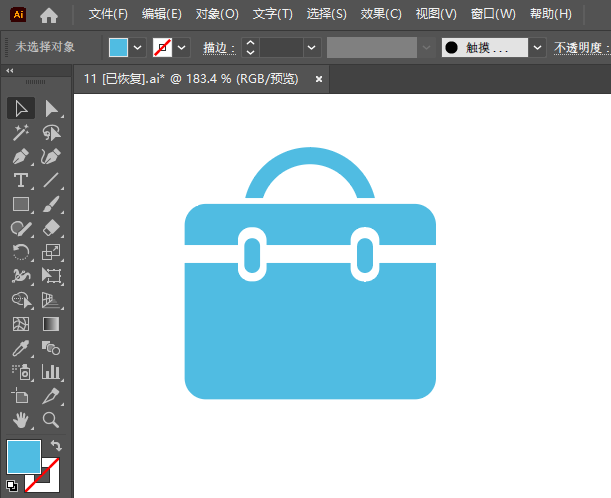The image size is (611, 498).
Task: Click the stroke weight value field
Action: click(281, 48)
